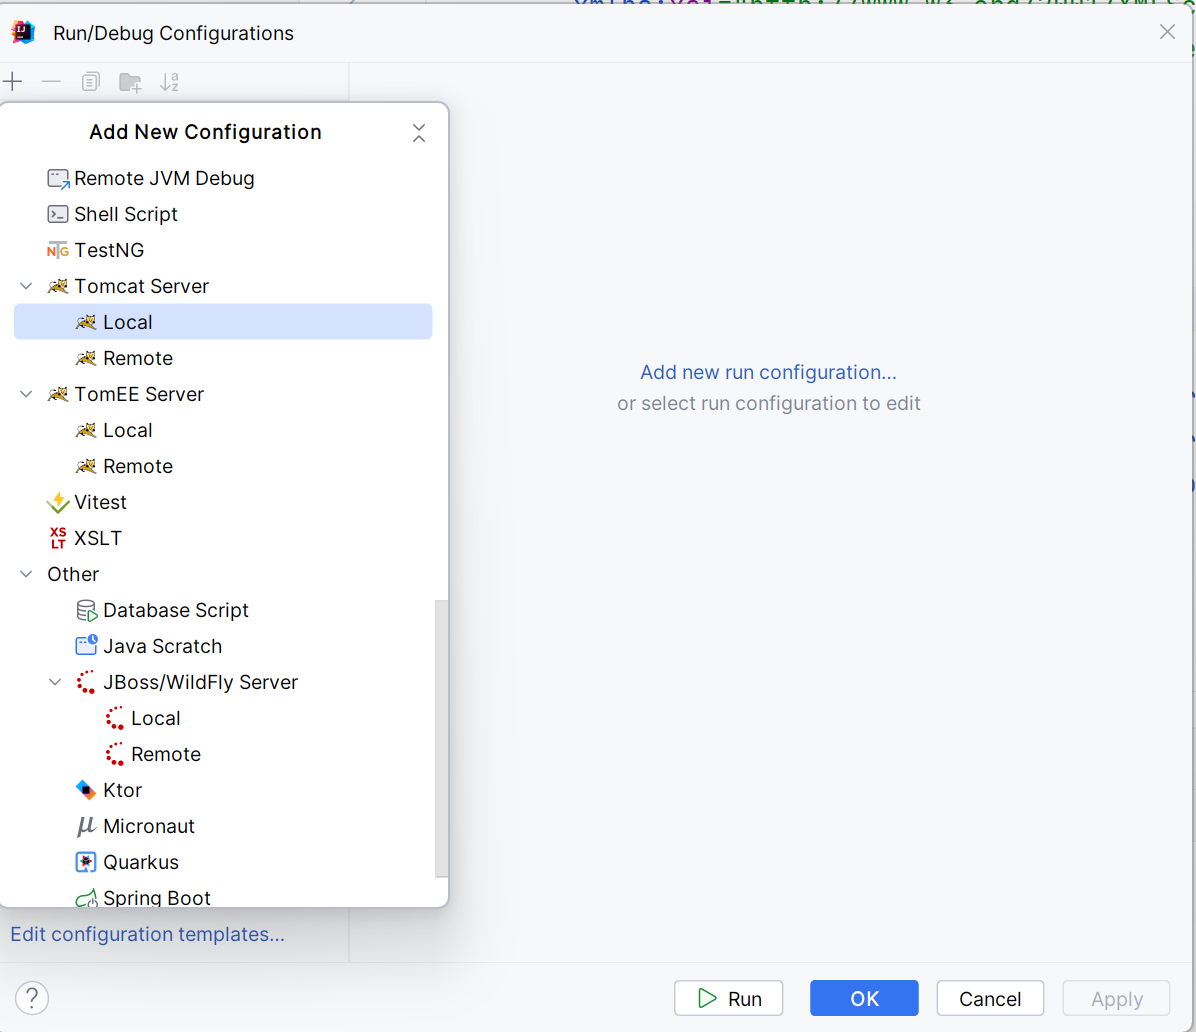This screenshot has height=1032, width=1196.
Task: Close the Run/Debug Configurations dialog
Action: pyautogui.click(x=1167, y=32)
